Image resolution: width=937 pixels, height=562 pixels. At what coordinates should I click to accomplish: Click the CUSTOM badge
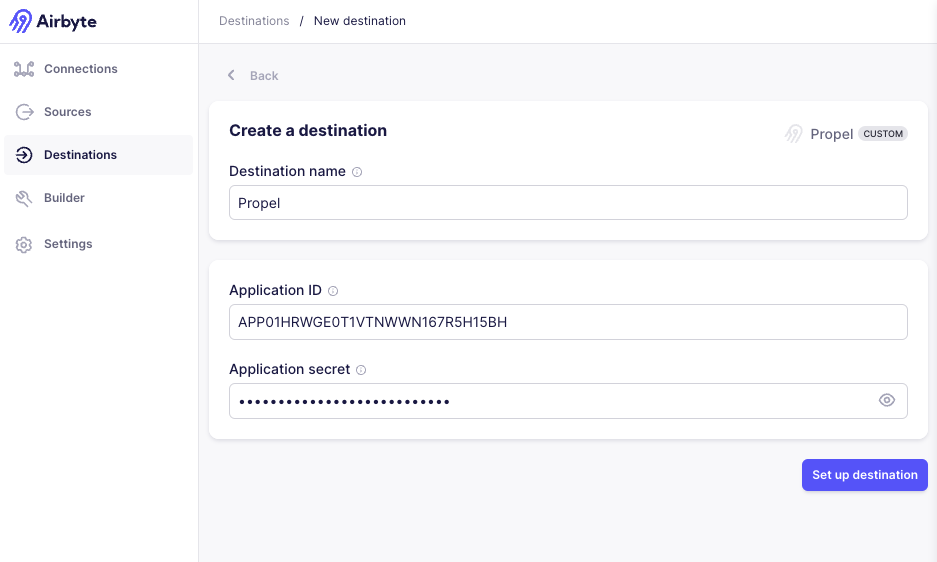[x=883, y=134]
